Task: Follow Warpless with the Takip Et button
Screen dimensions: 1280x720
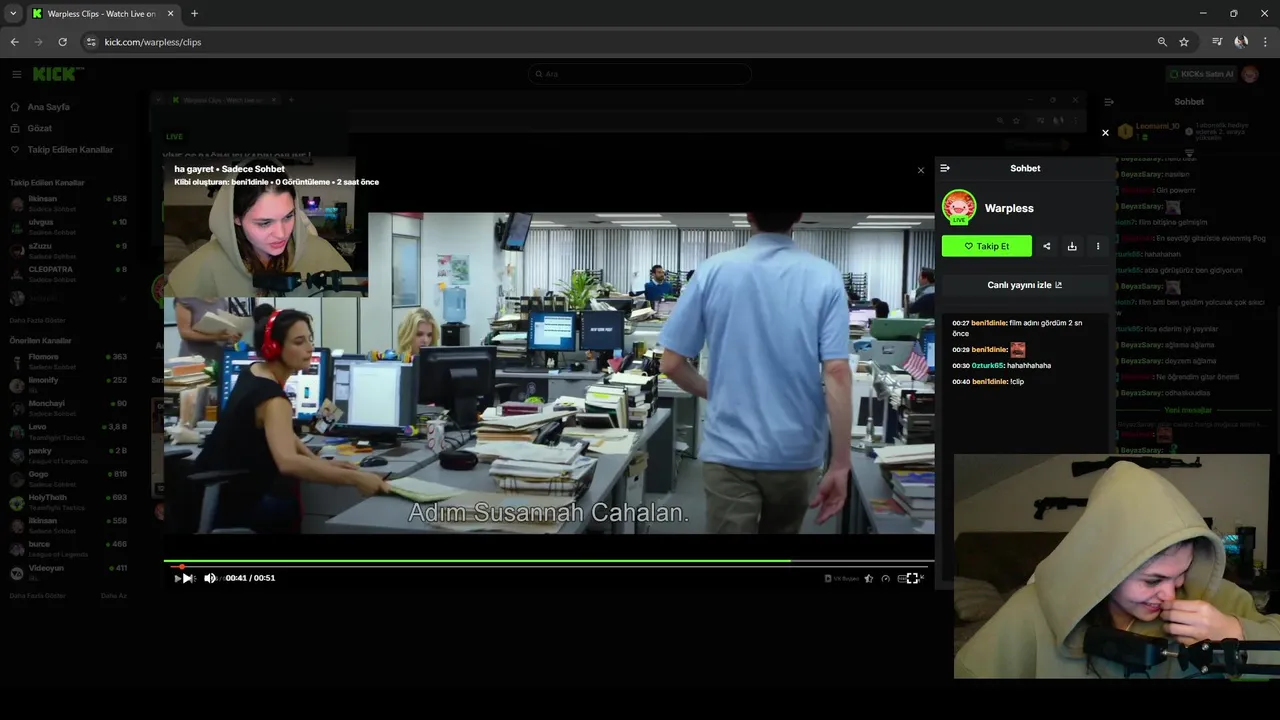Action: click(x=987, y=246)
